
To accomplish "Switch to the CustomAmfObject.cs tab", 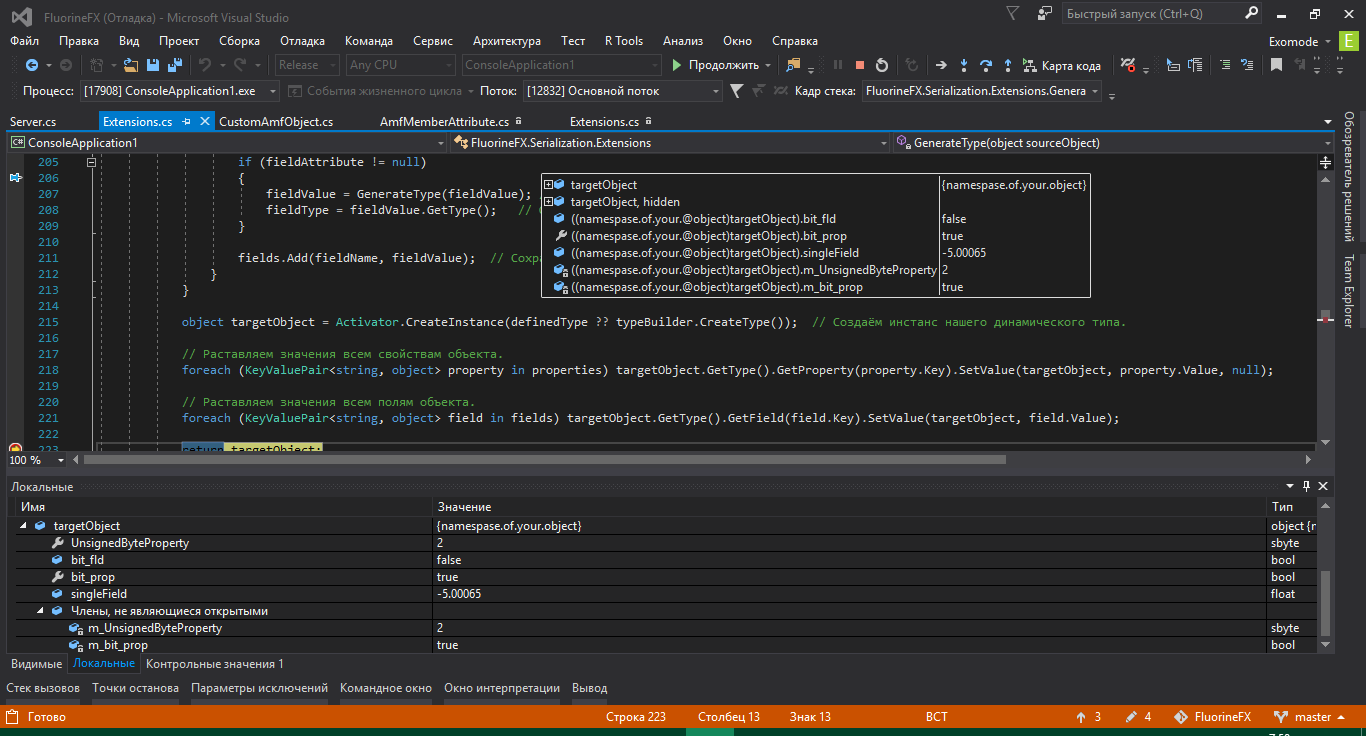I will coord(276,122).
